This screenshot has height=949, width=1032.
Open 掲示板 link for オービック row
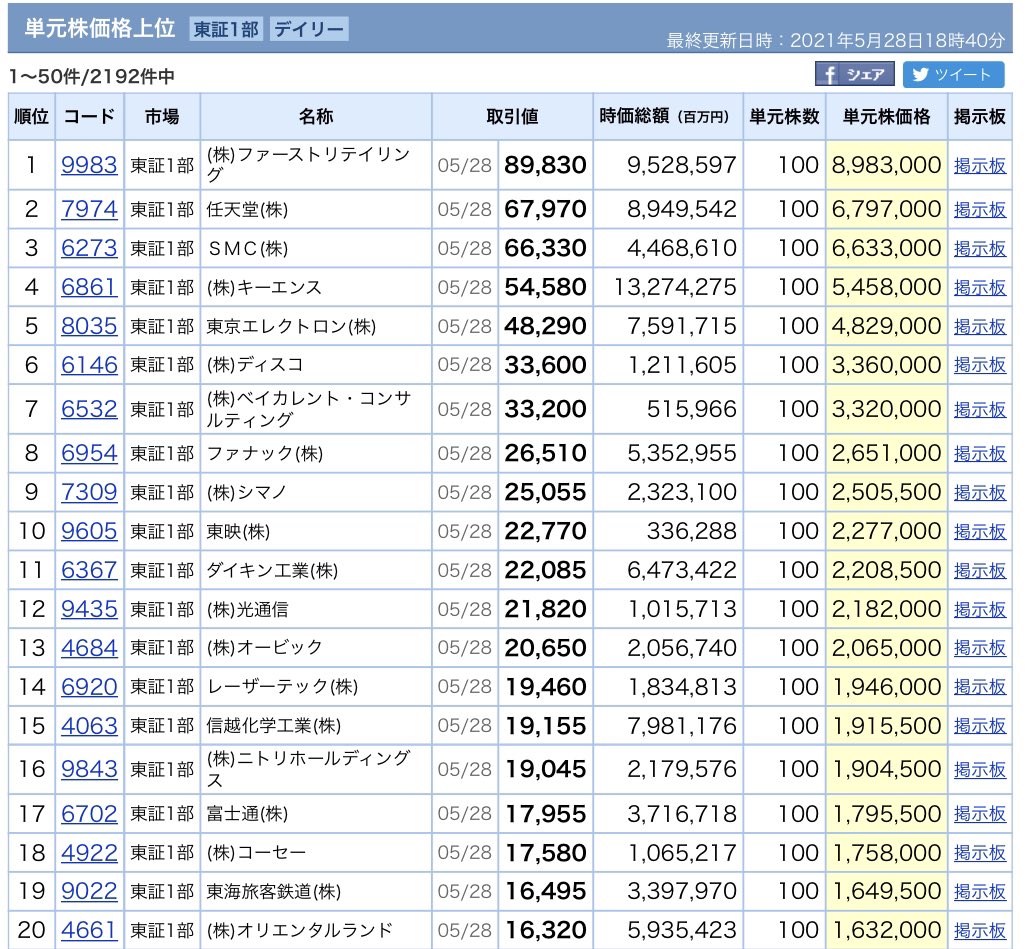tap(980, 648)
